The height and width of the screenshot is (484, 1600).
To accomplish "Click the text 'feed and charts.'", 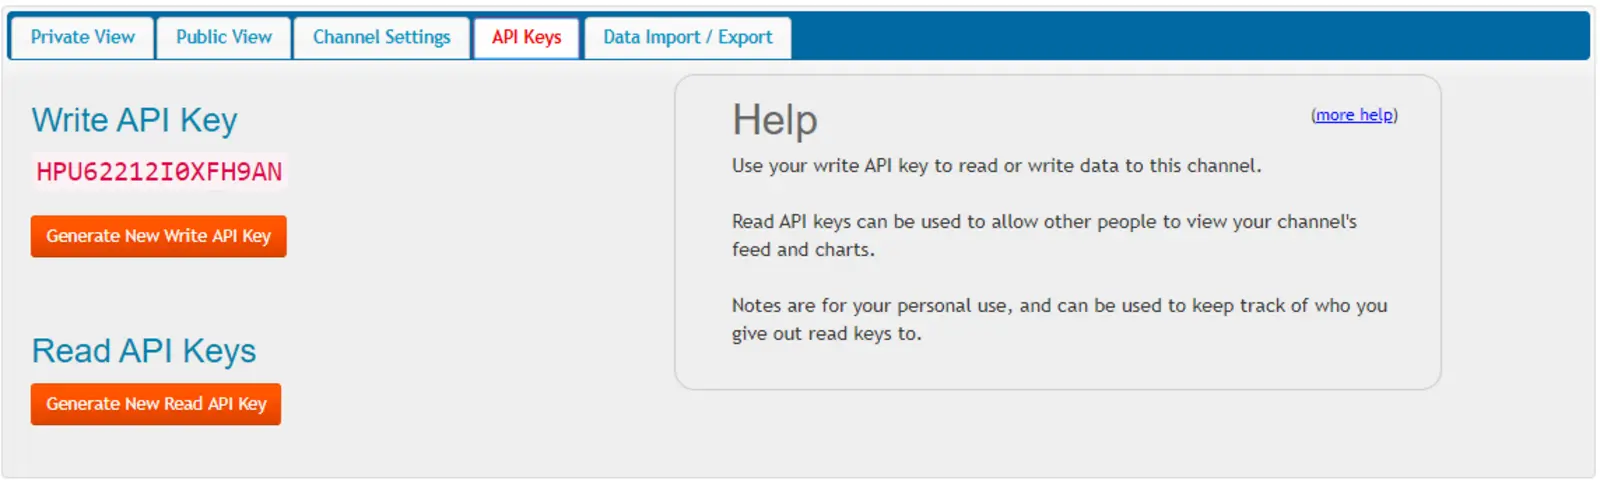I will click(803, 250).
